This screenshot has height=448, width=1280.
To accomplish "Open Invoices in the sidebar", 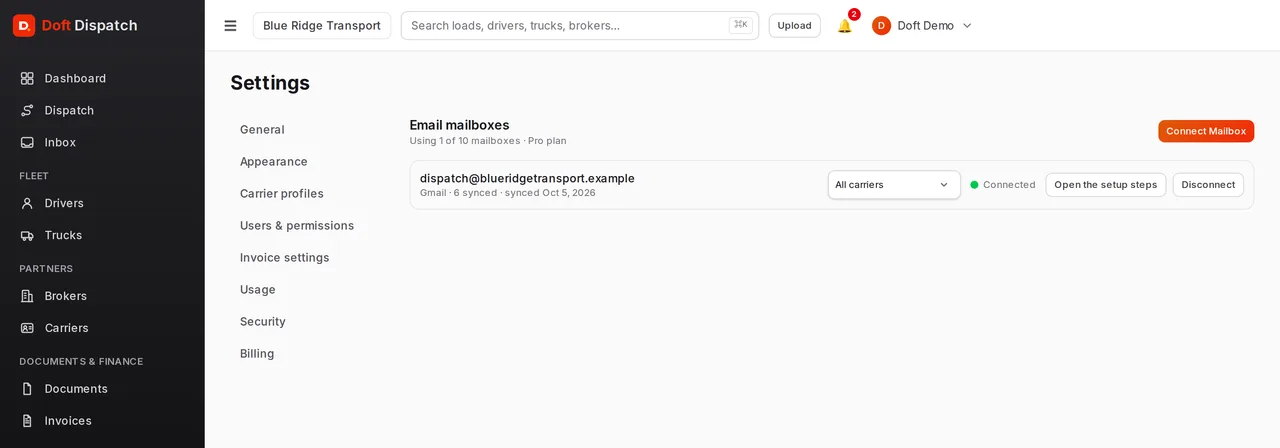I will coord(68,421).
